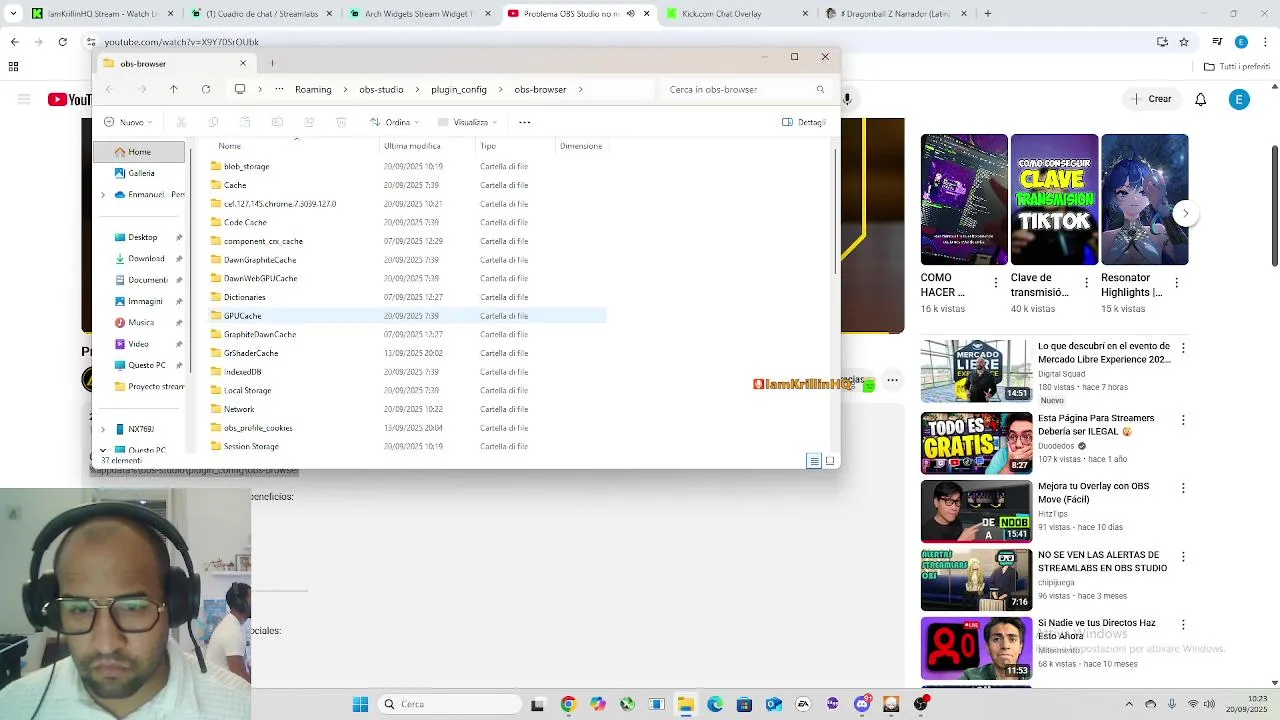Sort by Dimensione column header

(581, 146)
